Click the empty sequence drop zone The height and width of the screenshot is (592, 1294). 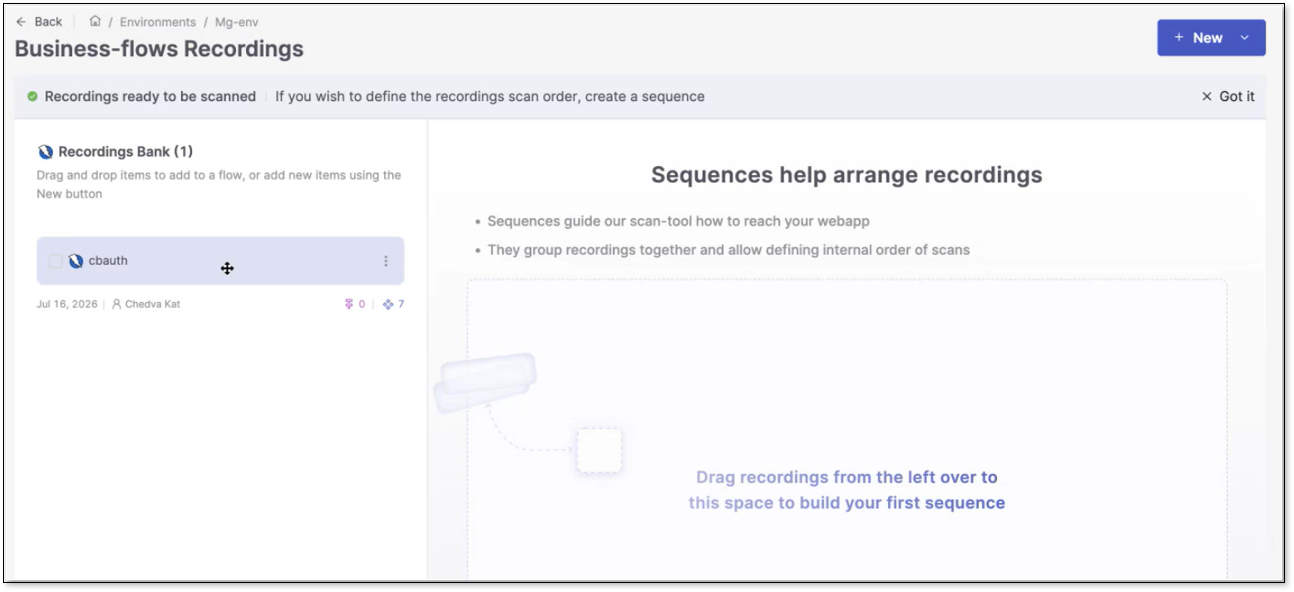(x=846, y=430)
